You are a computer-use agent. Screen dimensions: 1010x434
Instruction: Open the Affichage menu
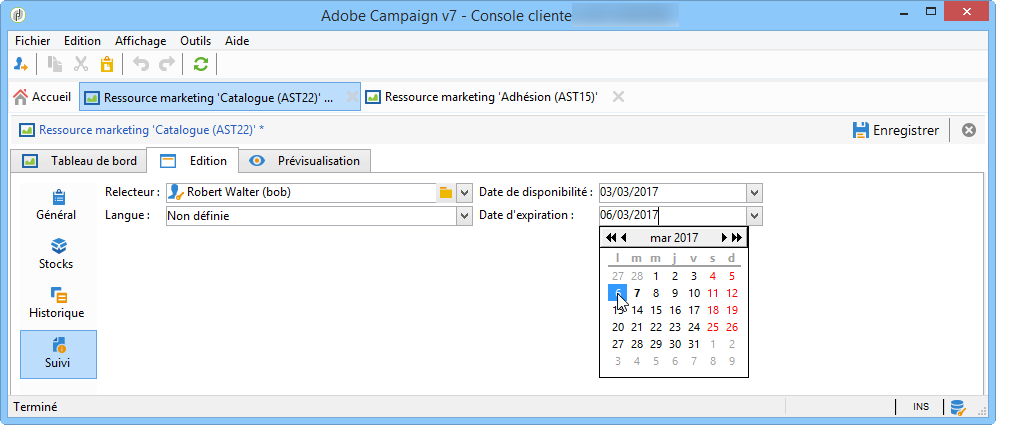click(x=140, y=41)
